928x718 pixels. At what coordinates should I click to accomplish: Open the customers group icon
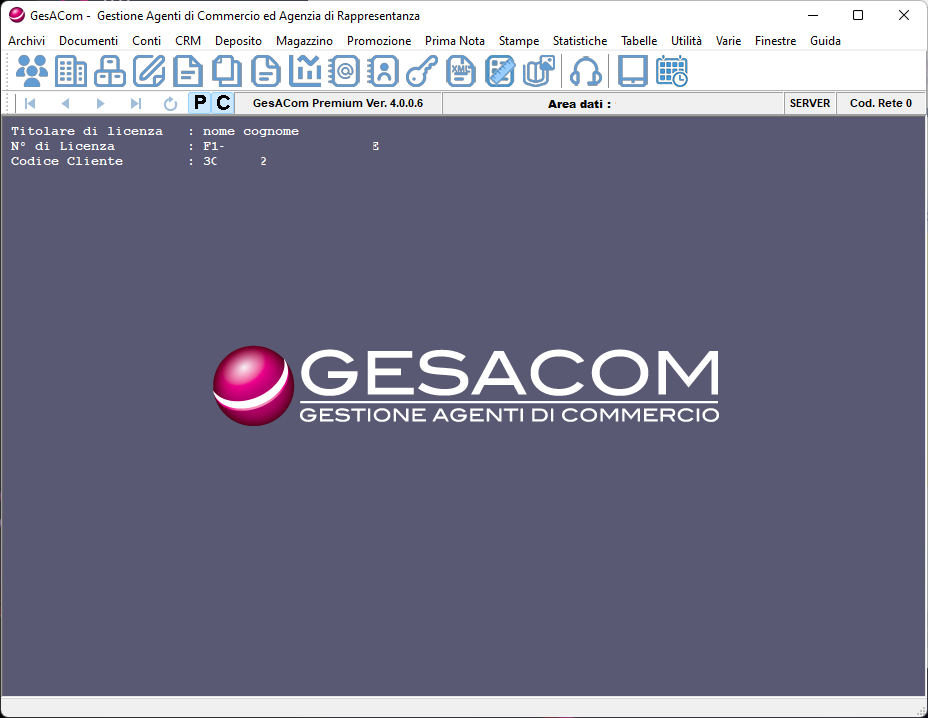click(32, 71)
